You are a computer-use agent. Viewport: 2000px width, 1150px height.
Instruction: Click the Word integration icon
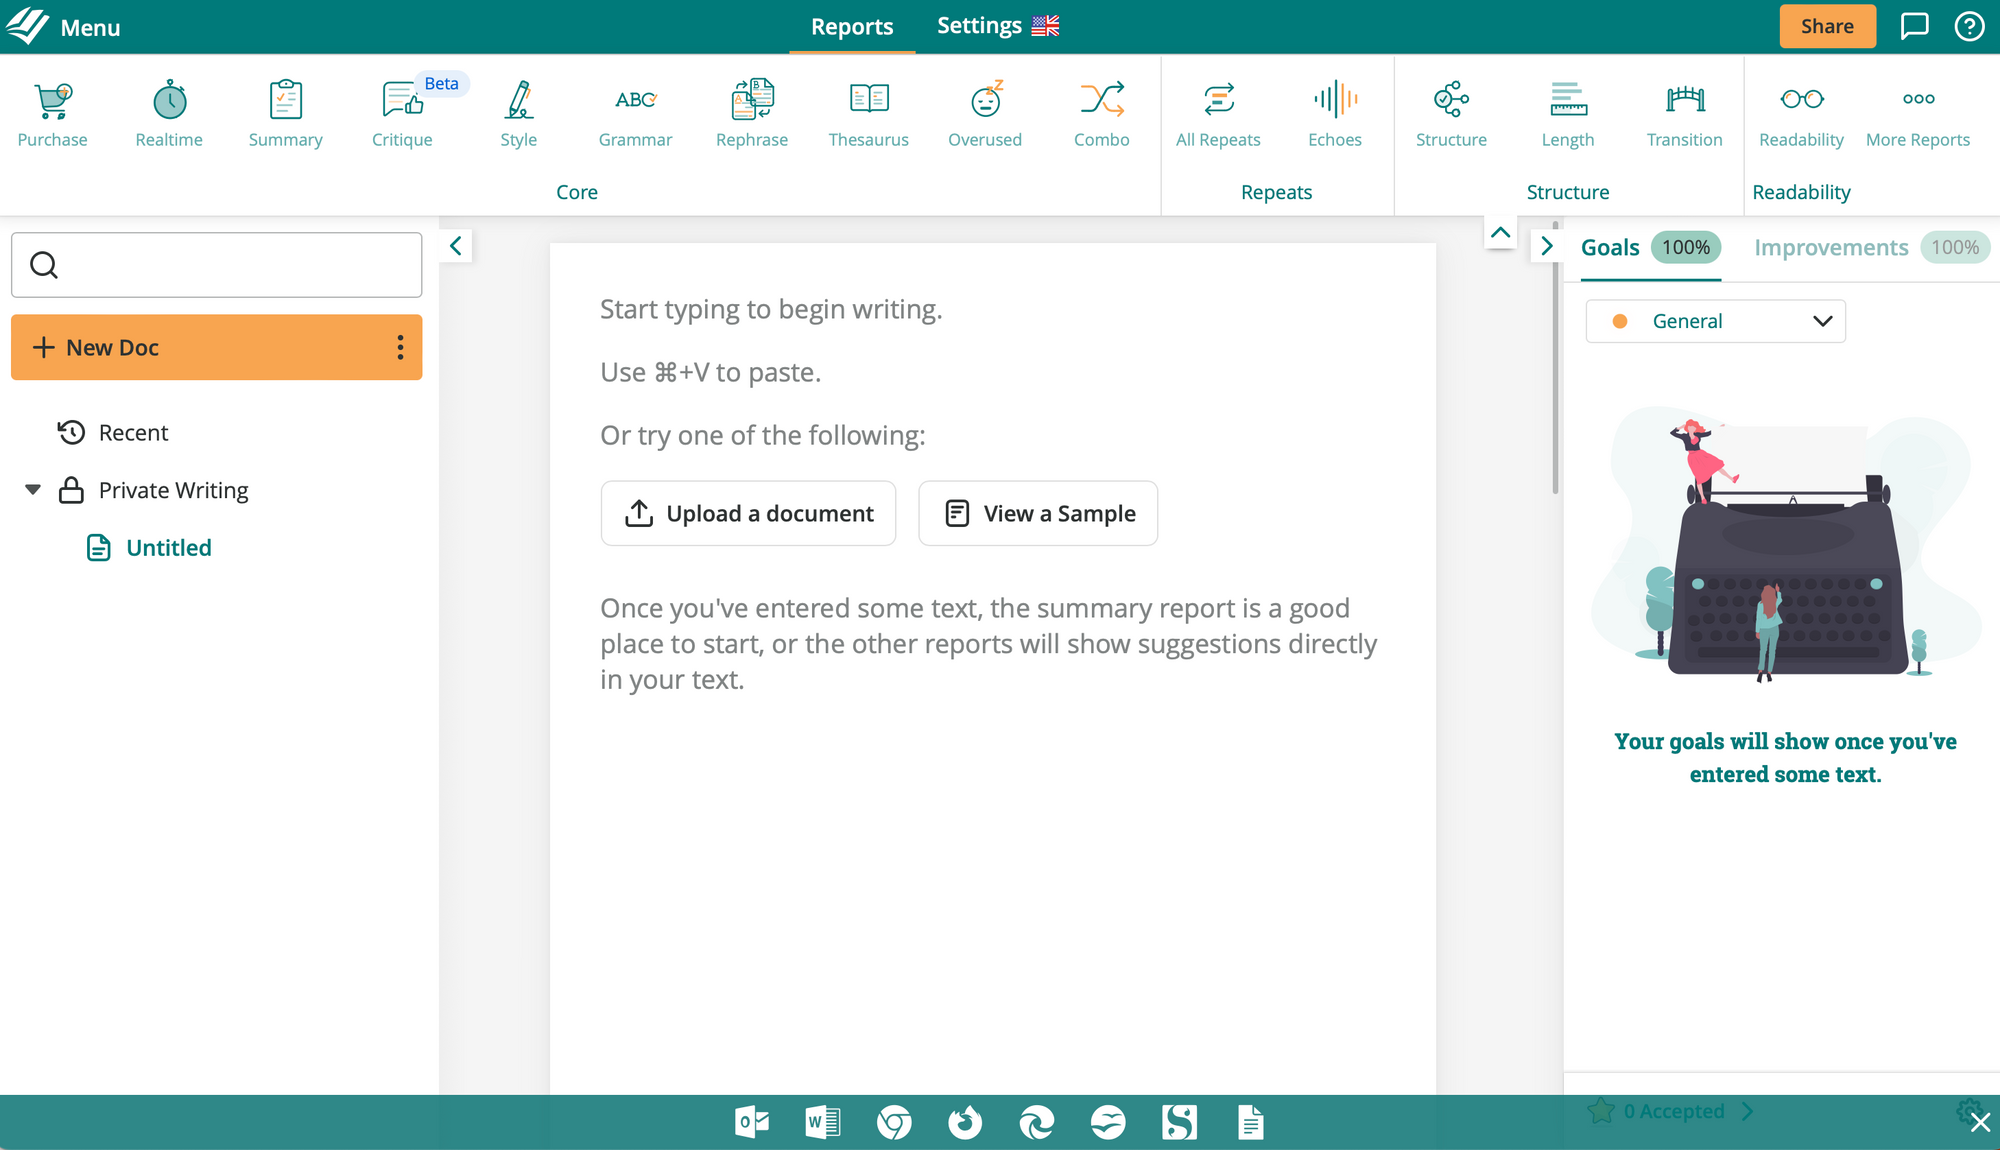823,1122
